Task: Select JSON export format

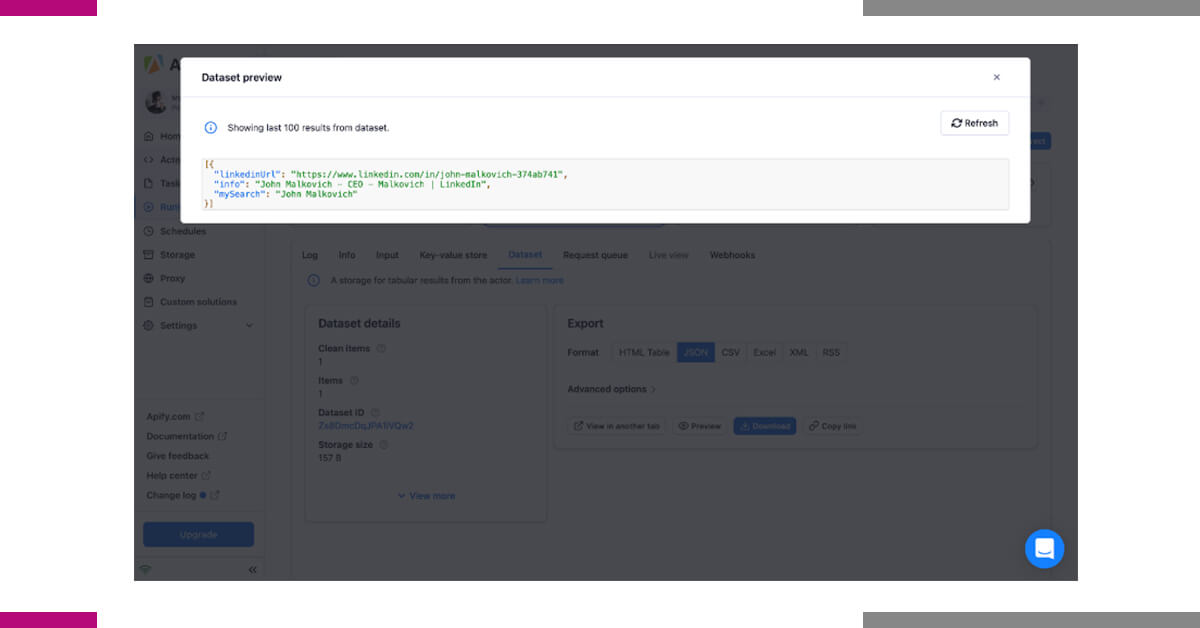Action: [696, 353]
